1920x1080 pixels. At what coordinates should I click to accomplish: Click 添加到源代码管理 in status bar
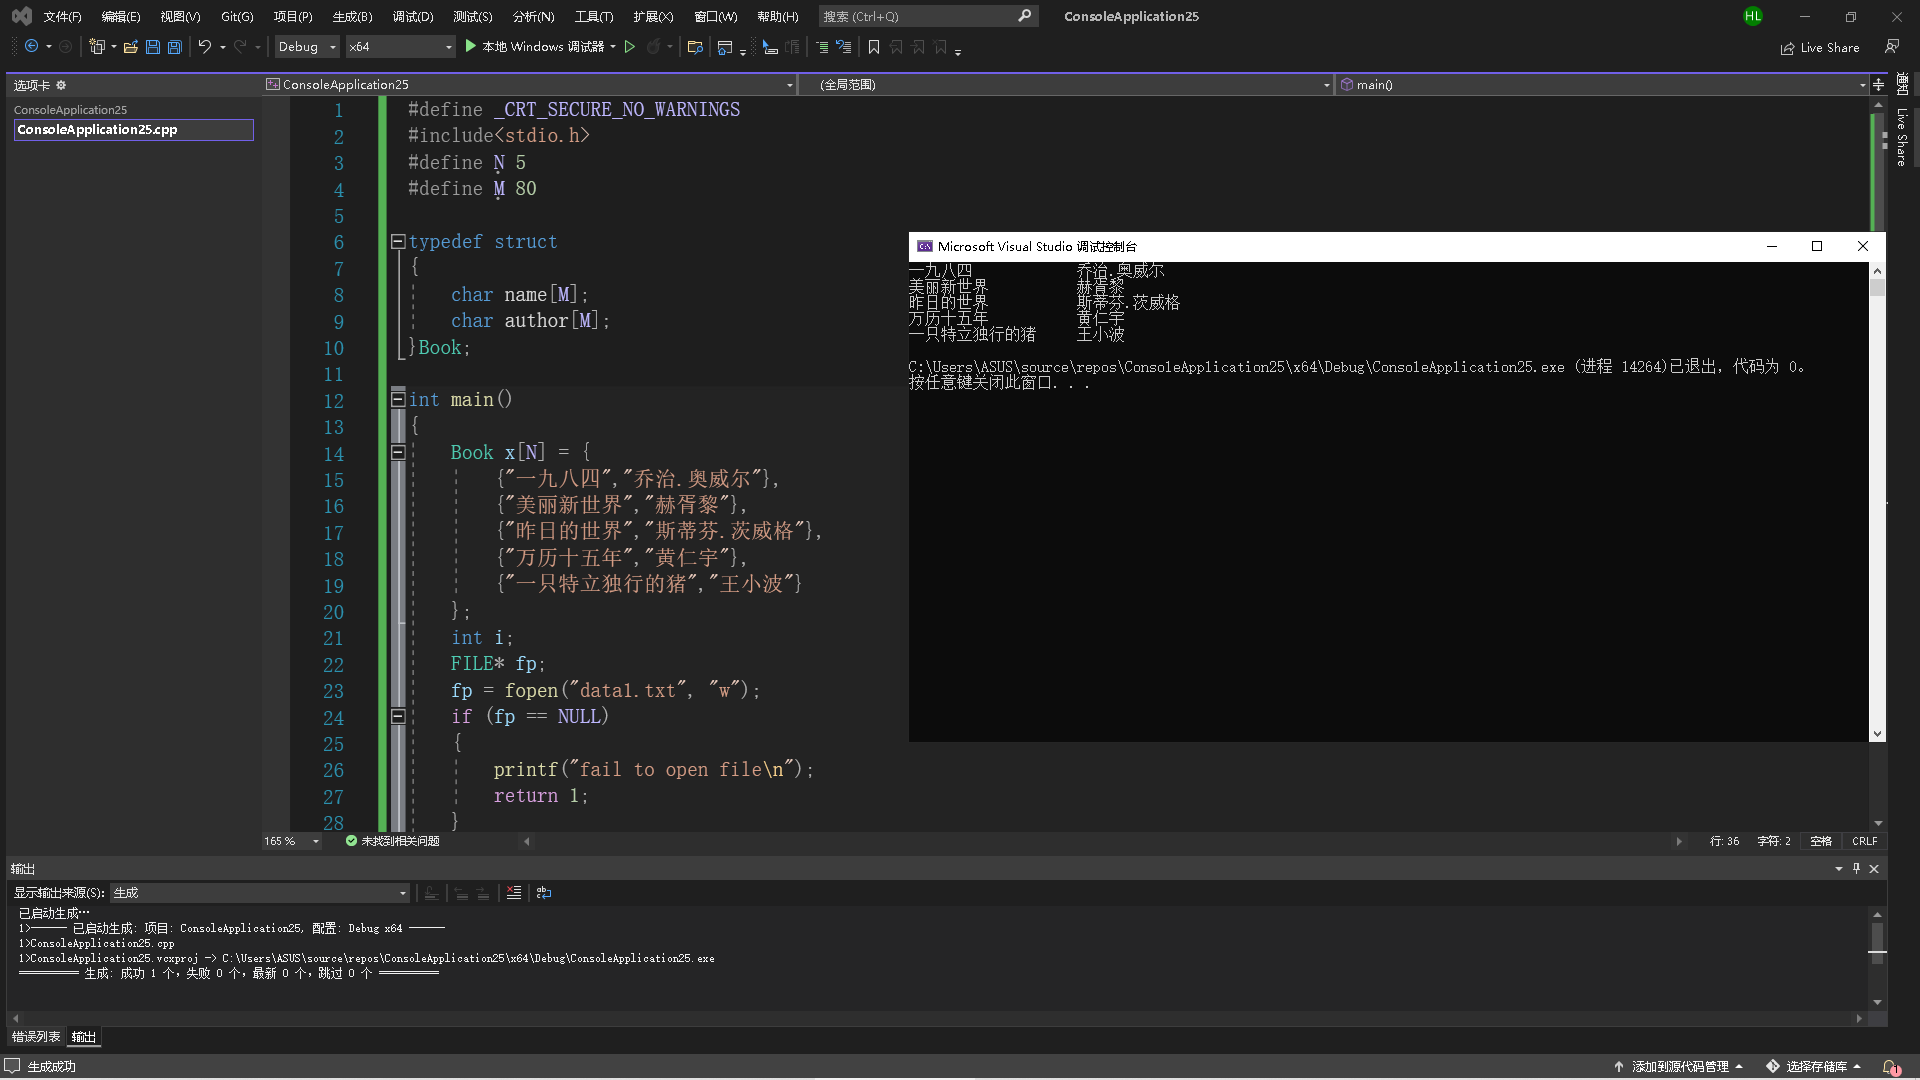coord(1679,1066)
